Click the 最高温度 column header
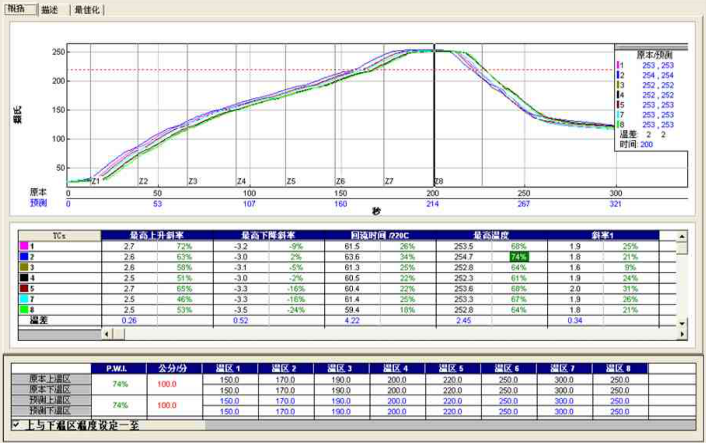Viewport: 706px width, 443px height. [x=499, y=234]
